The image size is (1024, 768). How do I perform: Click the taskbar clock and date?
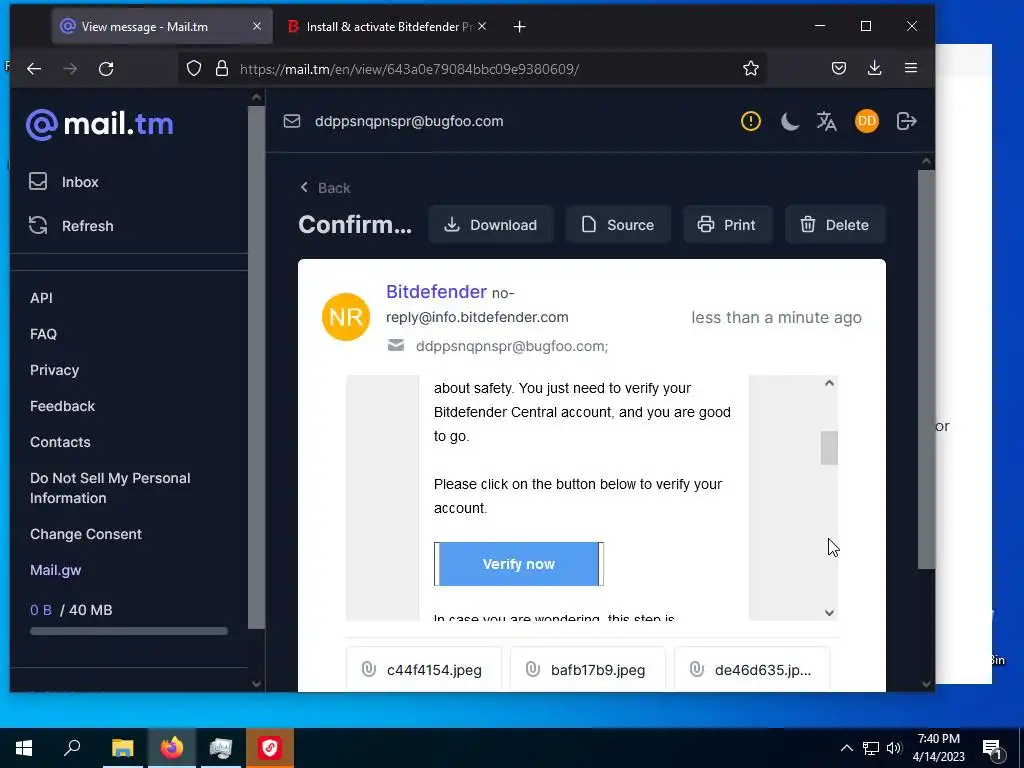[x=938, y=748]
